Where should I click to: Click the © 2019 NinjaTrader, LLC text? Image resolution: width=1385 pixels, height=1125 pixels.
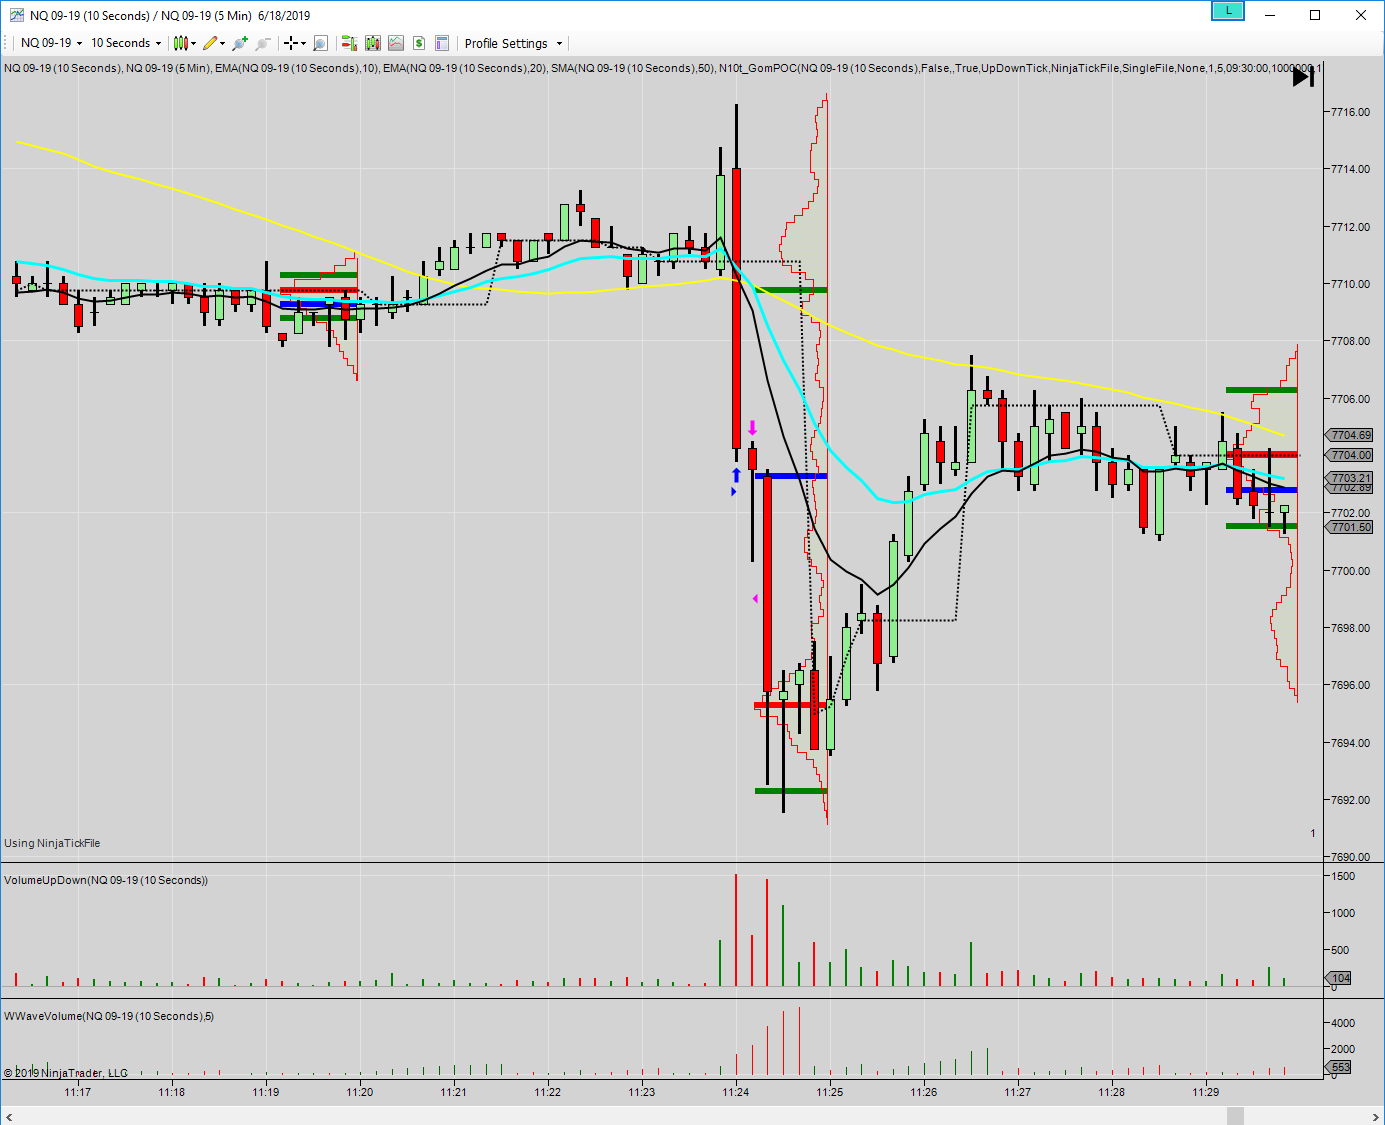point(66,1073)
